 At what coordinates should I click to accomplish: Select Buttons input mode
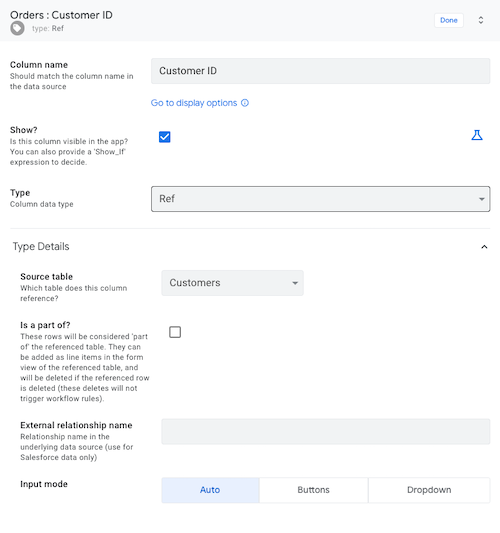313,490
